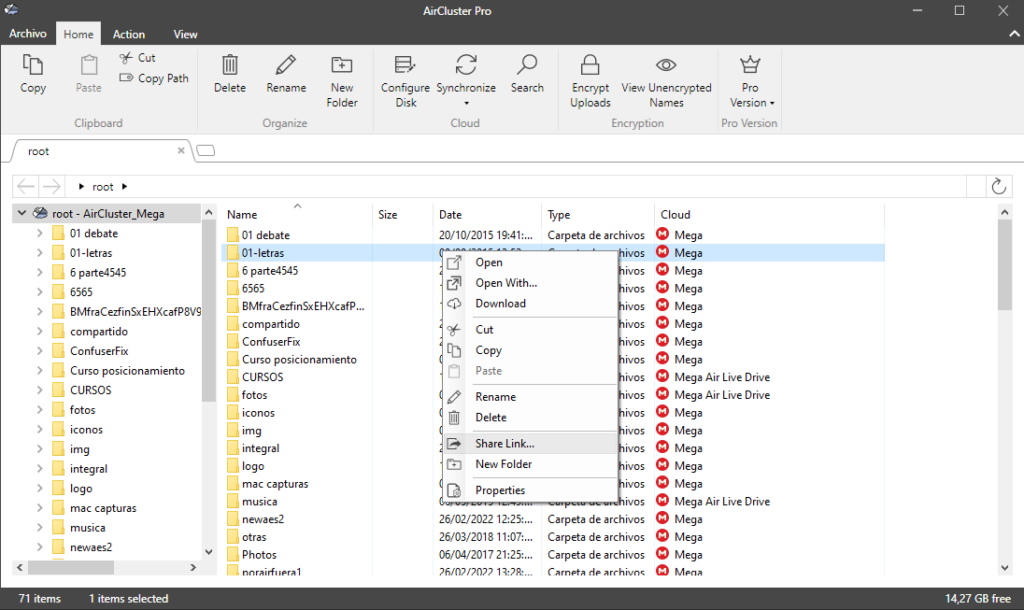Viewport: 1024px width, 610px height.
Task: Click Copy Path in the ribbon
Action: tap(154, 78)
